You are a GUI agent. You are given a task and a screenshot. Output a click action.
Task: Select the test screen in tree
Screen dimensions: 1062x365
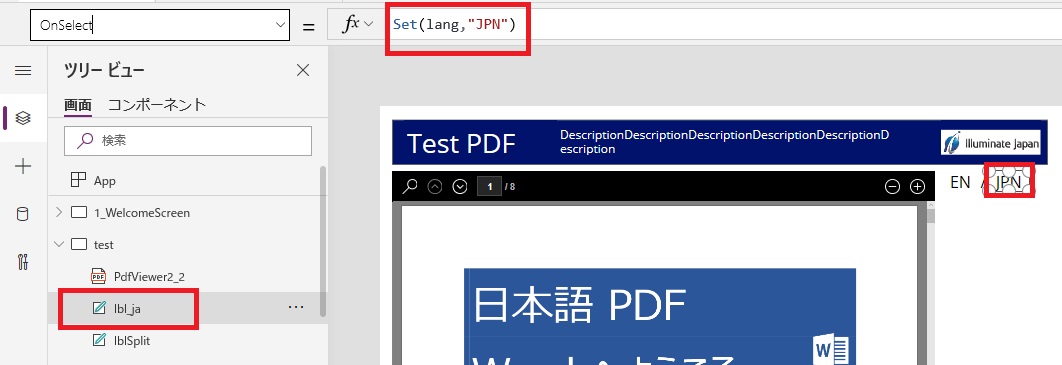tap(104, 244)
